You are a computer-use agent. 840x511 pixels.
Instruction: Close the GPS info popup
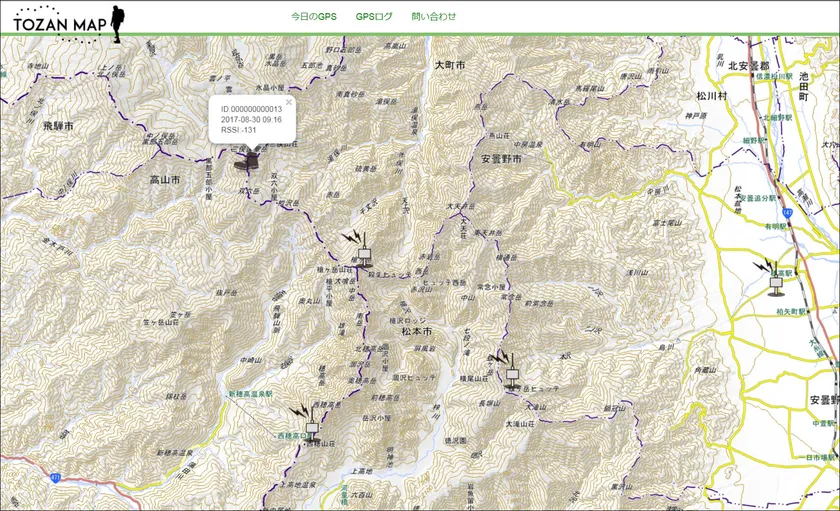(x=288, y=101)
